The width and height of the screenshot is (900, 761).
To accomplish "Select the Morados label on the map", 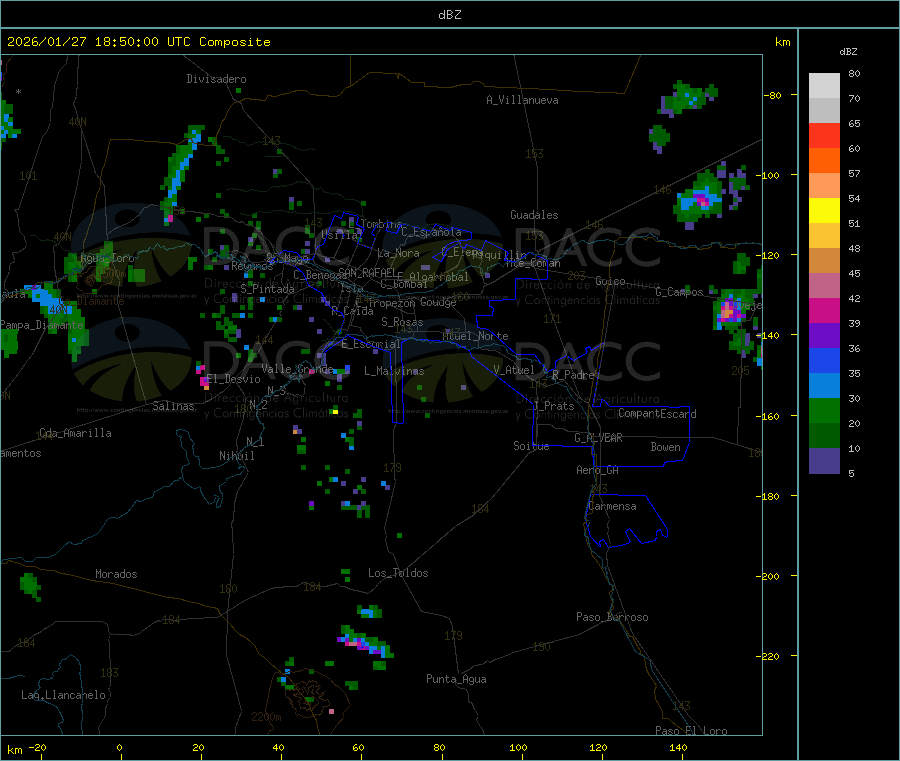I will 116,574.
